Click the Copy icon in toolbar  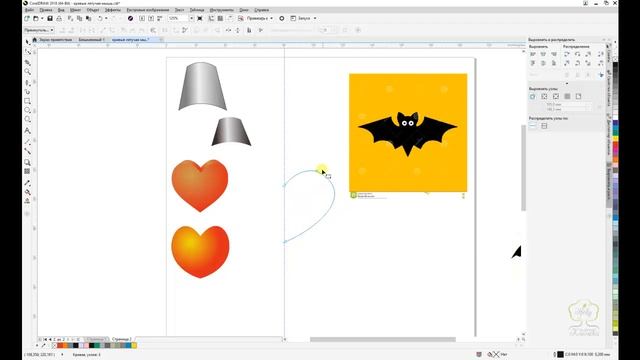point(80,18)
